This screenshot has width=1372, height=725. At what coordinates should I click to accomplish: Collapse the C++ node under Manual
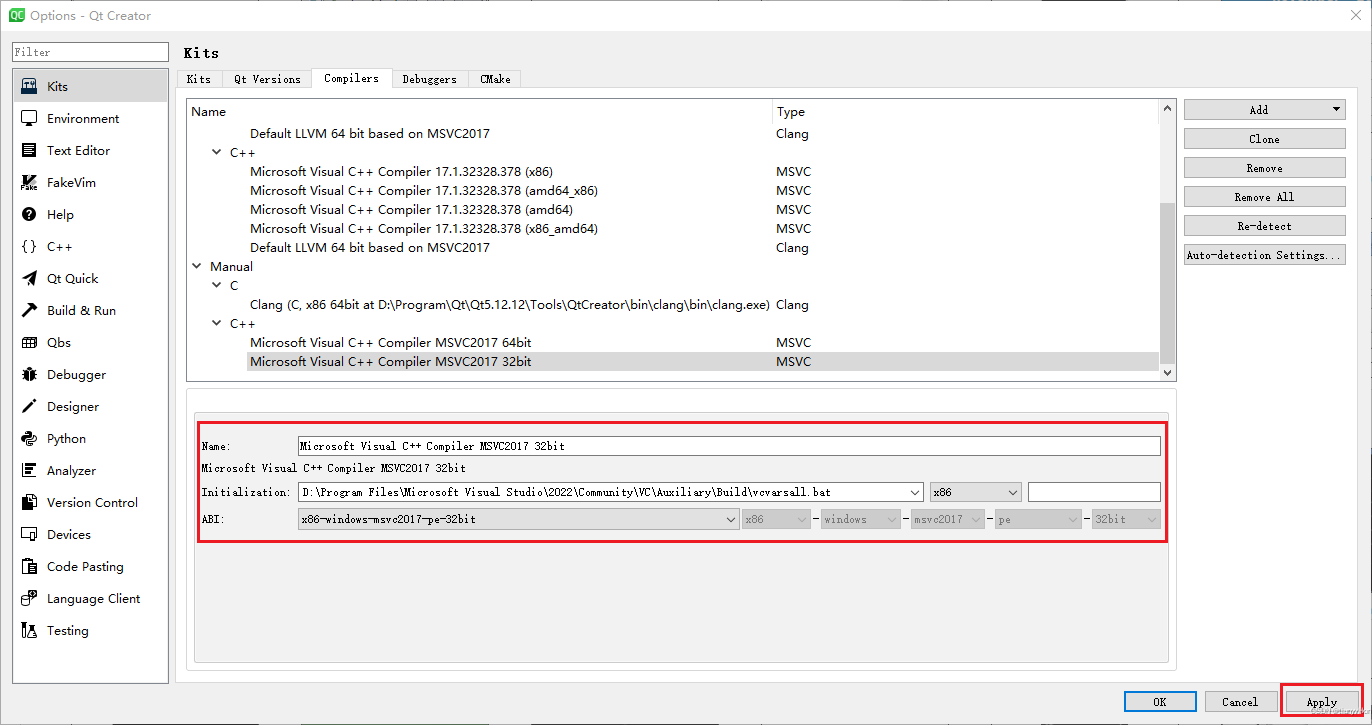(x=217, y=324)
